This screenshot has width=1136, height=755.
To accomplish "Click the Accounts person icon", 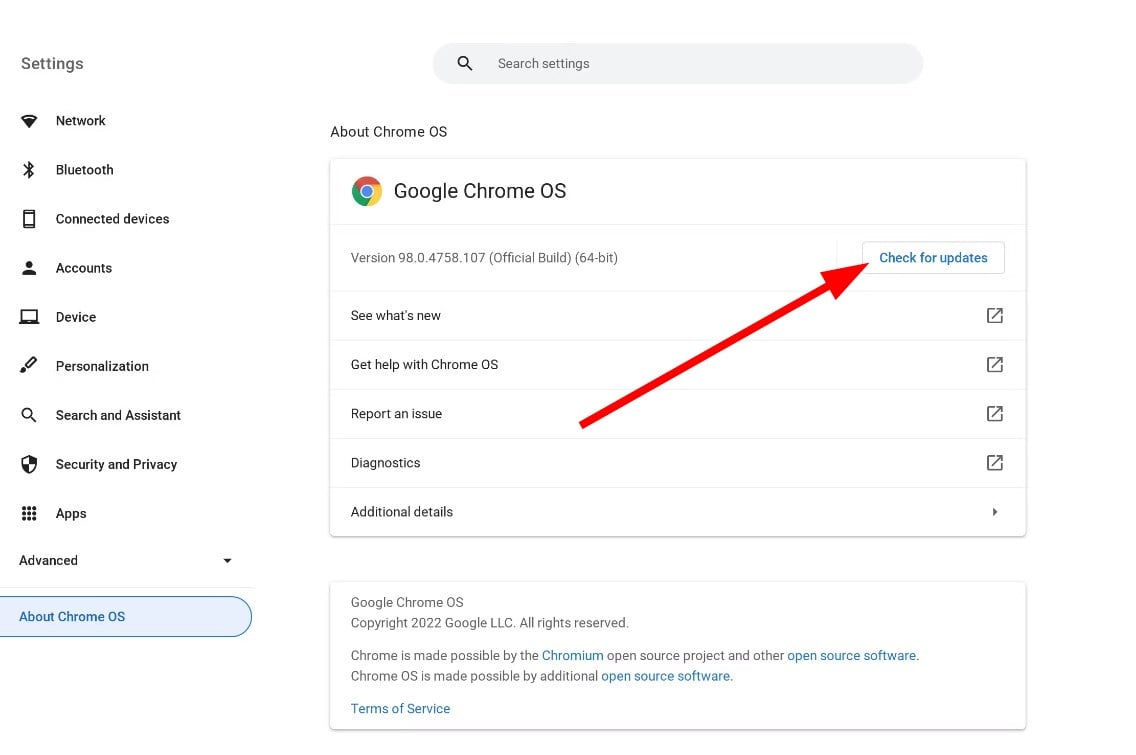I will [x=29, y=268].
